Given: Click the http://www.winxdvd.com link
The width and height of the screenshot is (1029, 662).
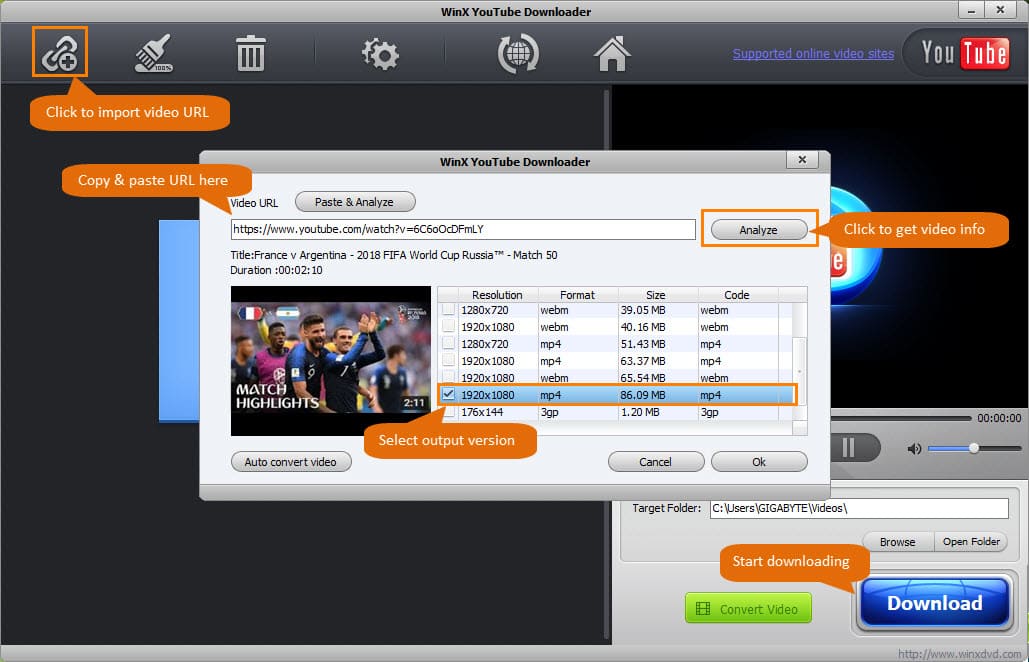Looking at the screenshot, I should tap(959, 654).
